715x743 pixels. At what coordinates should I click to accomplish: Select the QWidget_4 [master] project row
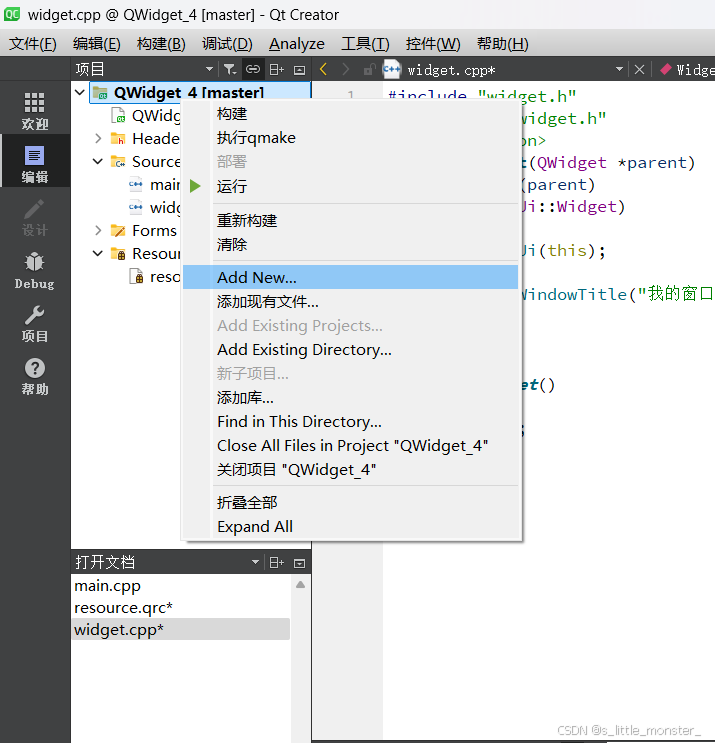coord(199,92)
